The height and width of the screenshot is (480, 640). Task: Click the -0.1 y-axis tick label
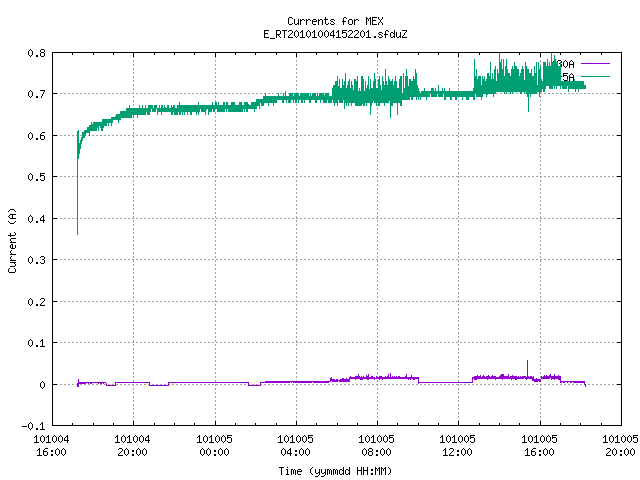(x=33, y=426)
